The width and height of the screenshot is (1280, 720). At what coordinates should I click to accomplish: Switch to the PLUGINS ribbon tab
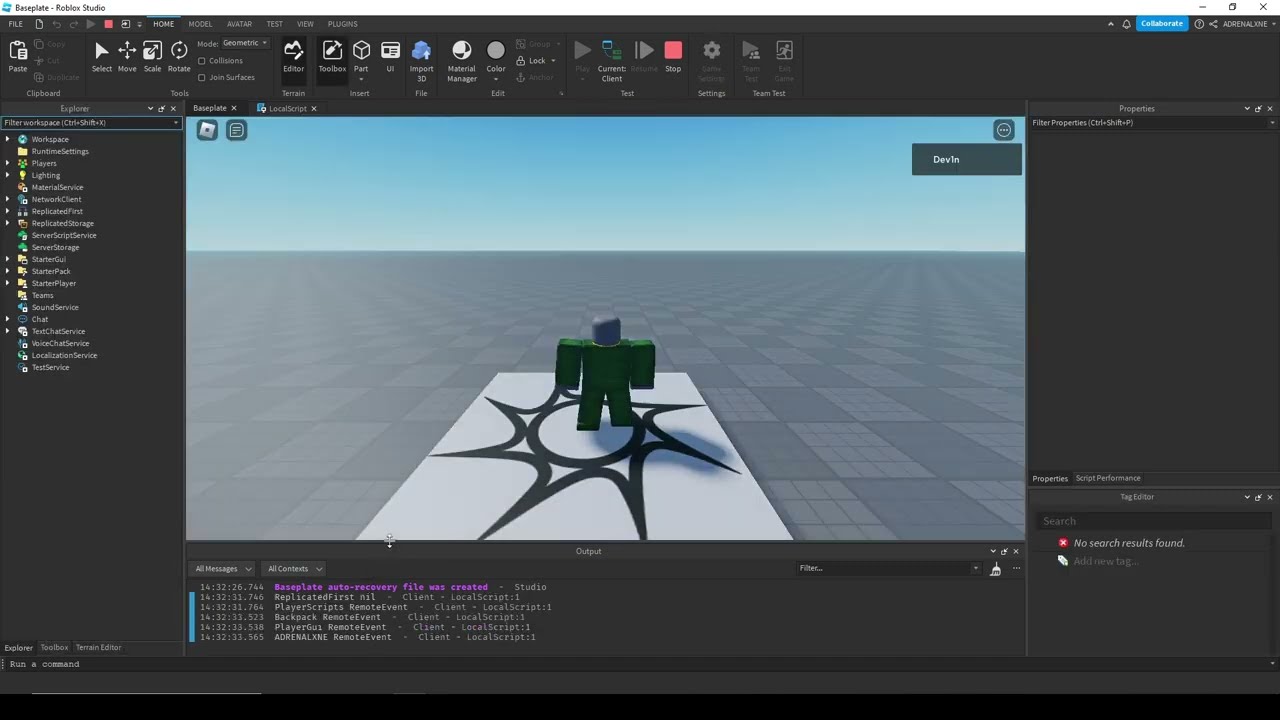342,24
